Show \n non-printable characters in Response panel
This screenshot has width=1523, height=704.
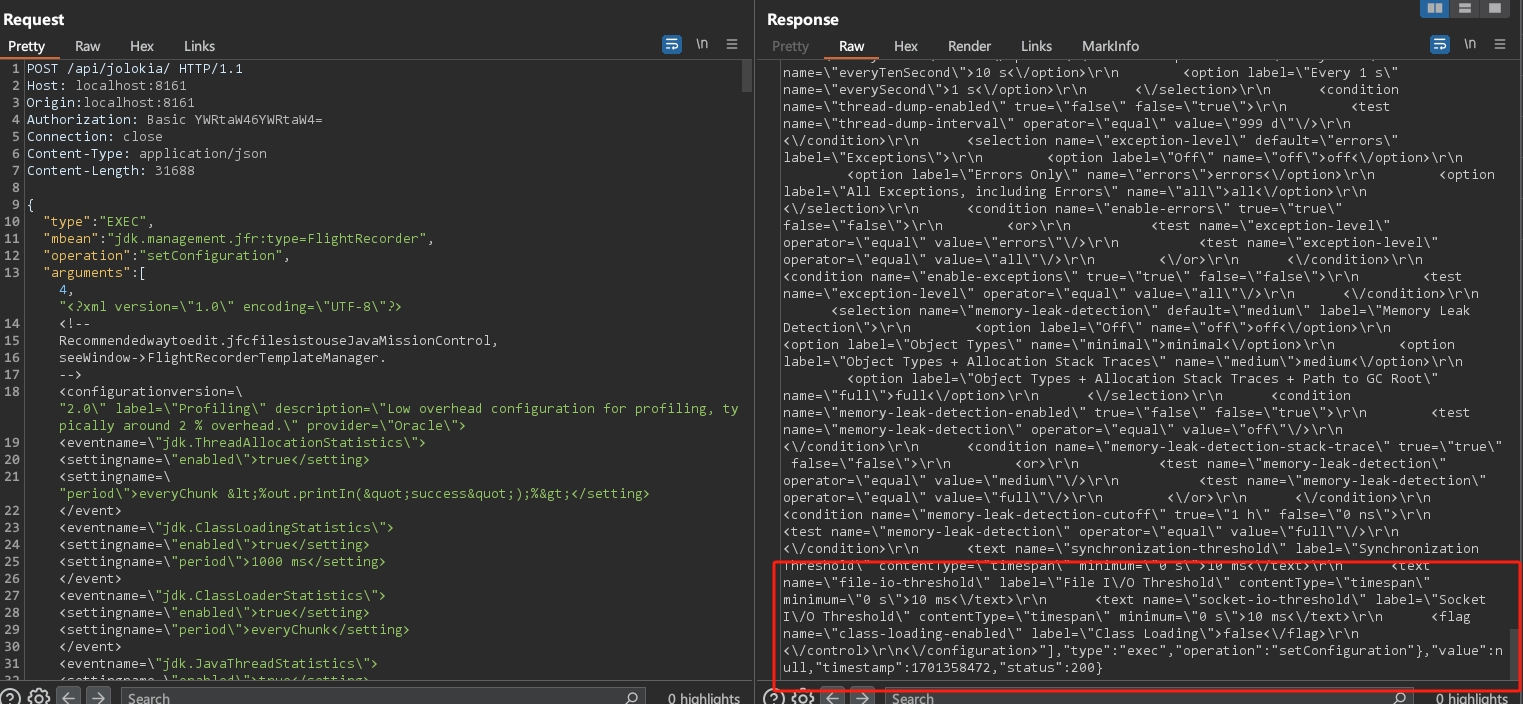tap(1470, 45)
